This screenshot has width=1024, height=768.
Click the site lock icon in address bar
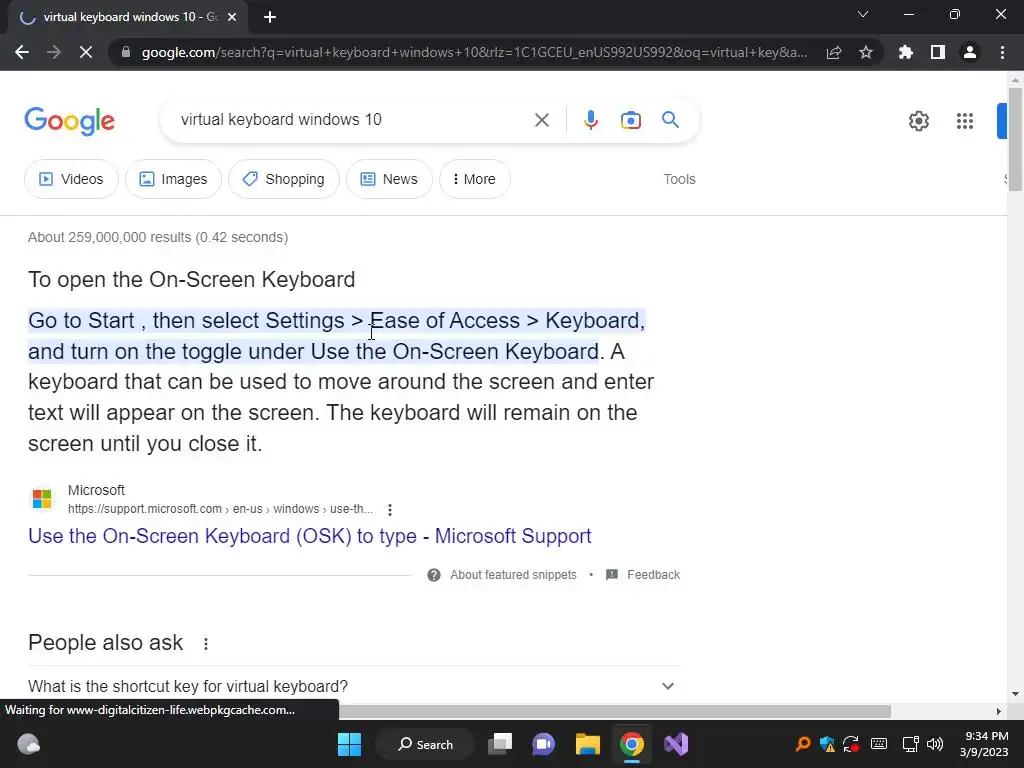126,52
